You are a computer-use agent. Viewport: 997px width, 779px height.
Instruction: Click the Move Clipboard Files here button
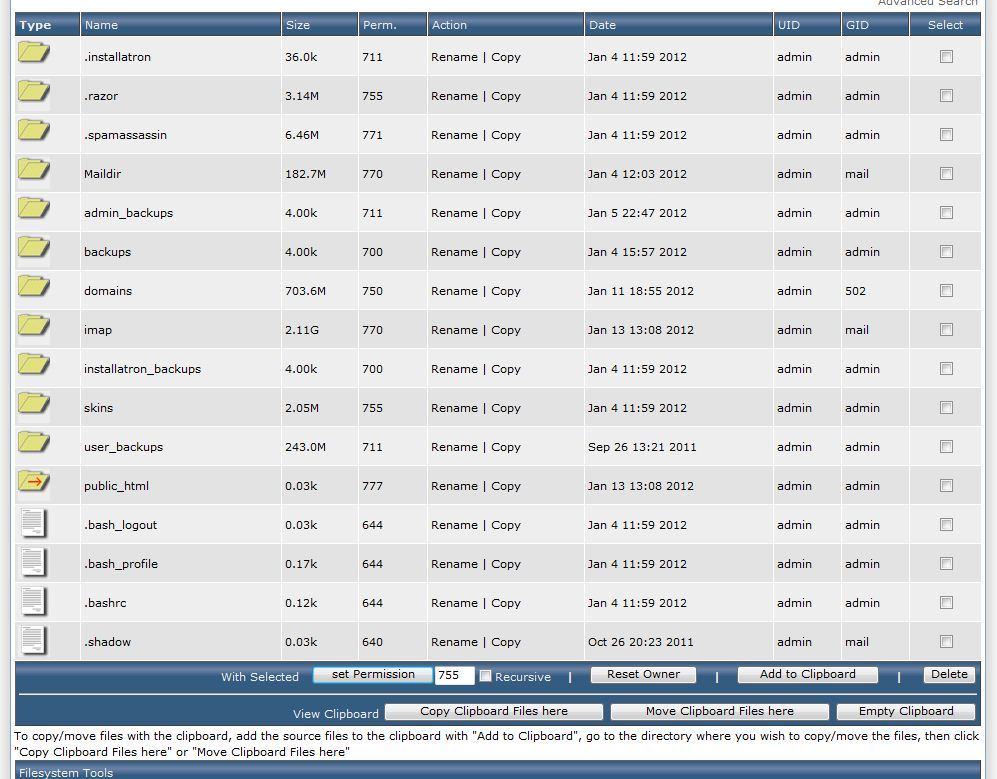pyautogui.click(x=719, y=712)
